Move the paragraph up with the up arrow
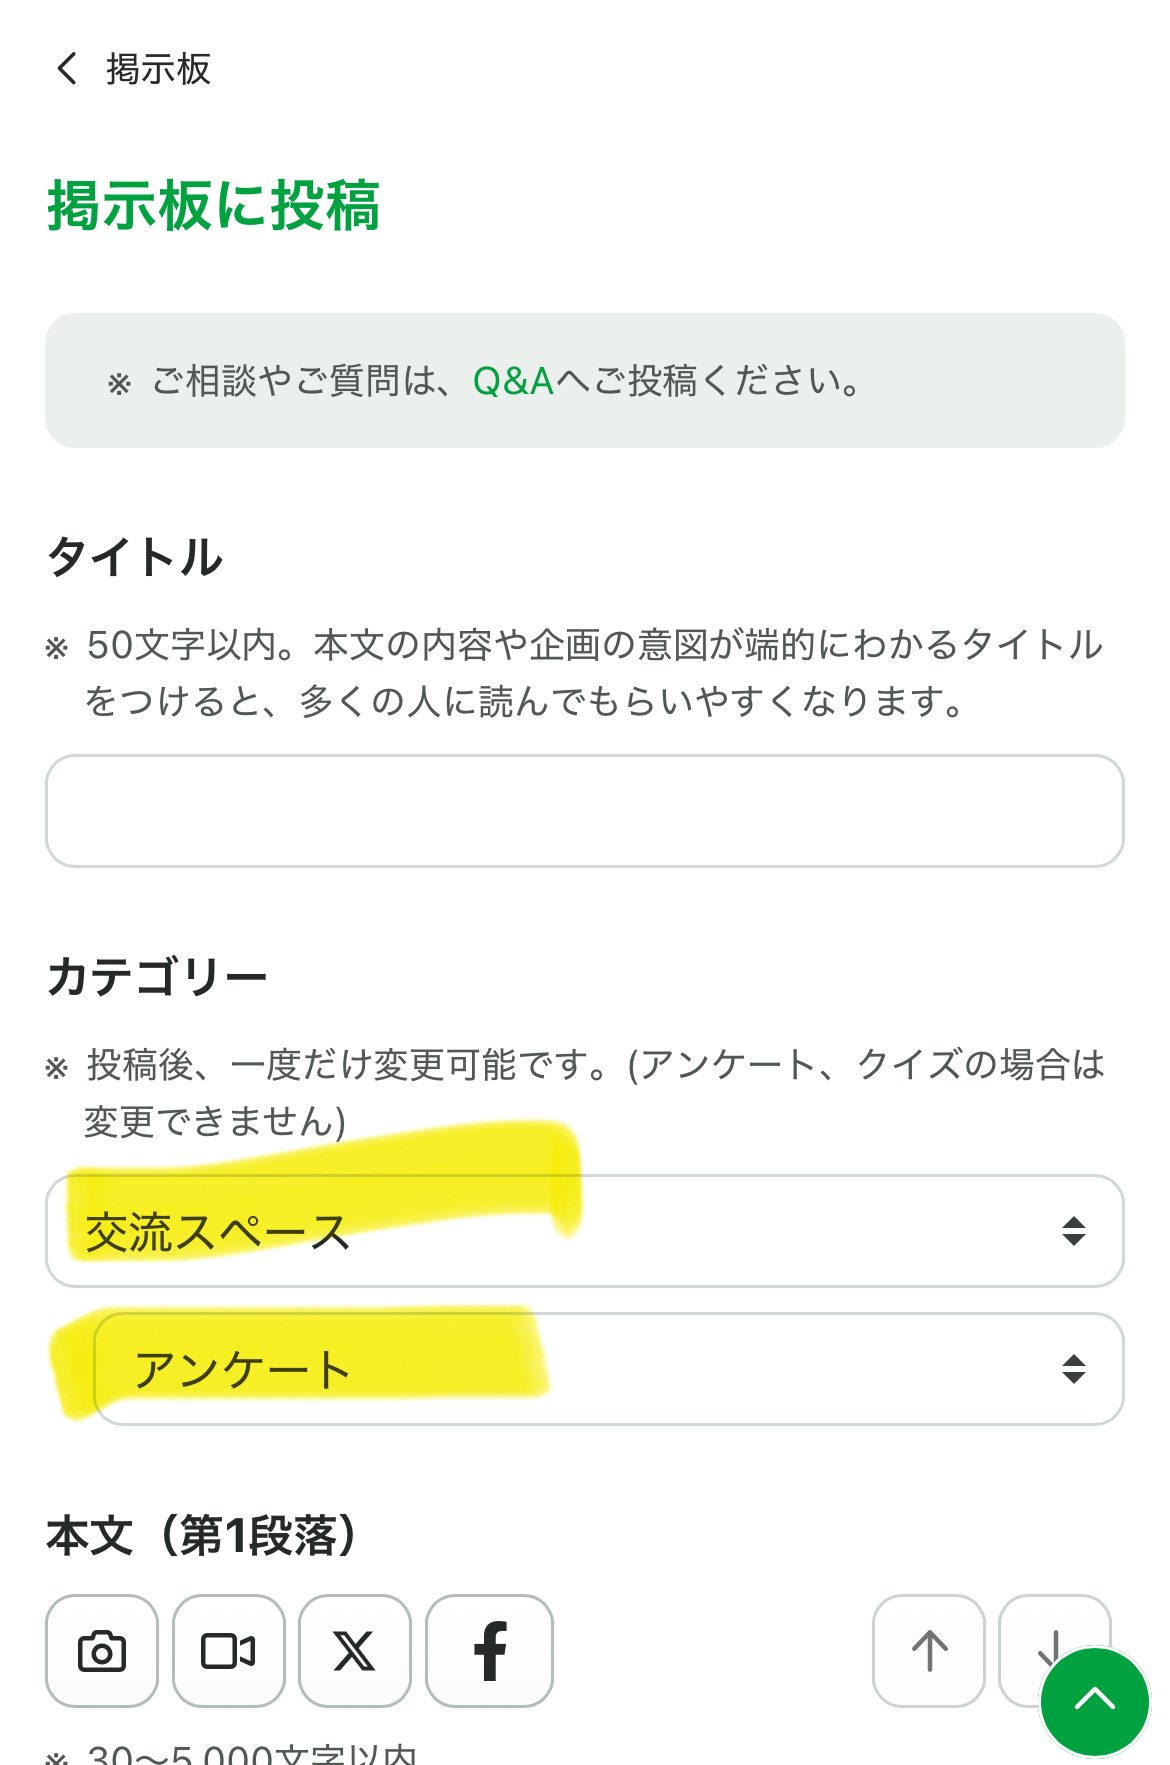Image resolution: width=1170 pixels, height=1765 pixels. point(929,1651)
